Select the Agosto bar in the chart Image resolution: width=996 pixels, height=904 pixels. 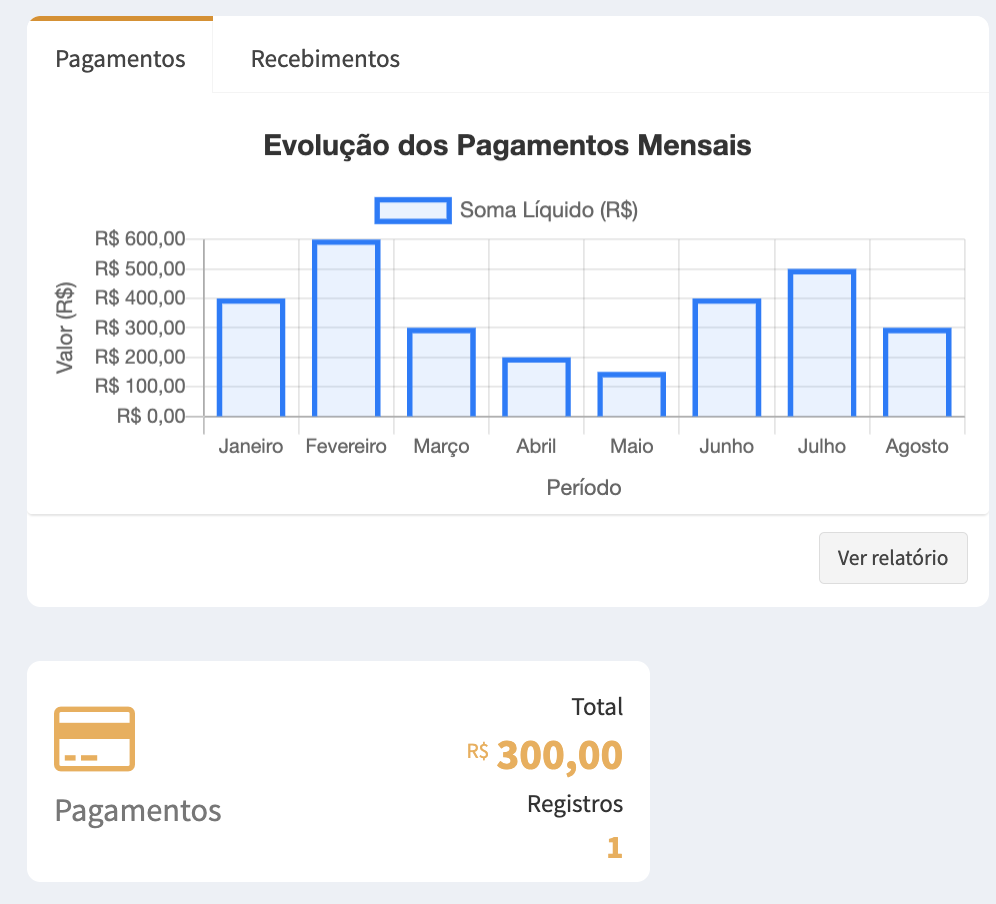pos(917,373)
